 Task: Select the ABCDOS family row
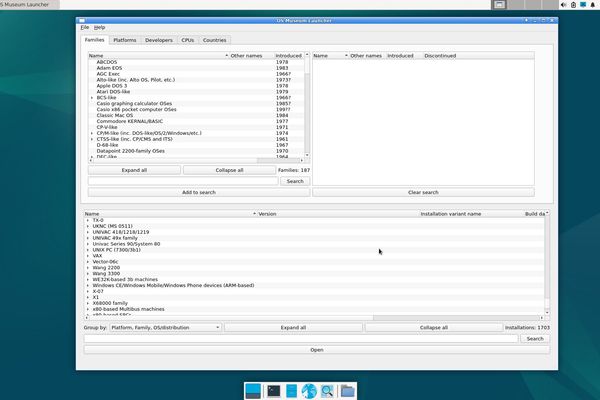(196, 62)
